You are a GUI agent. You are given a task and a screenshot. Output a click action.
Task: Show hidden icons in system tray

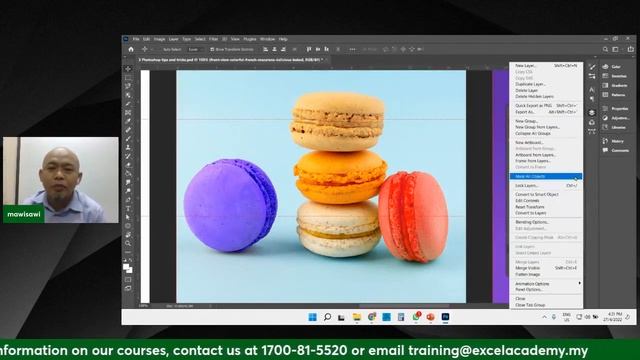pos(544,317)
